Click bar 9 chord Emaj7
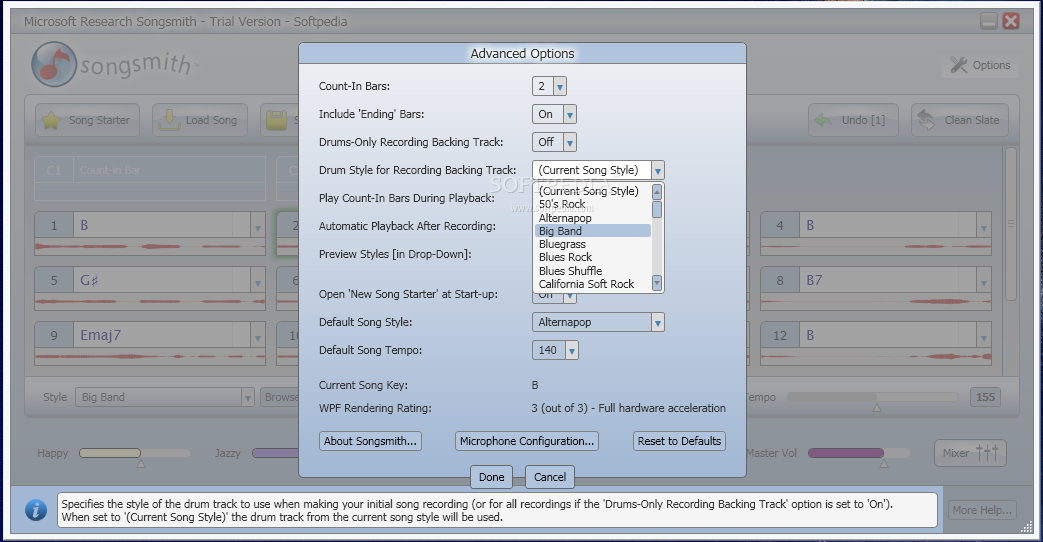This screenshot has width=1043, height=542. tap(100, 335)
